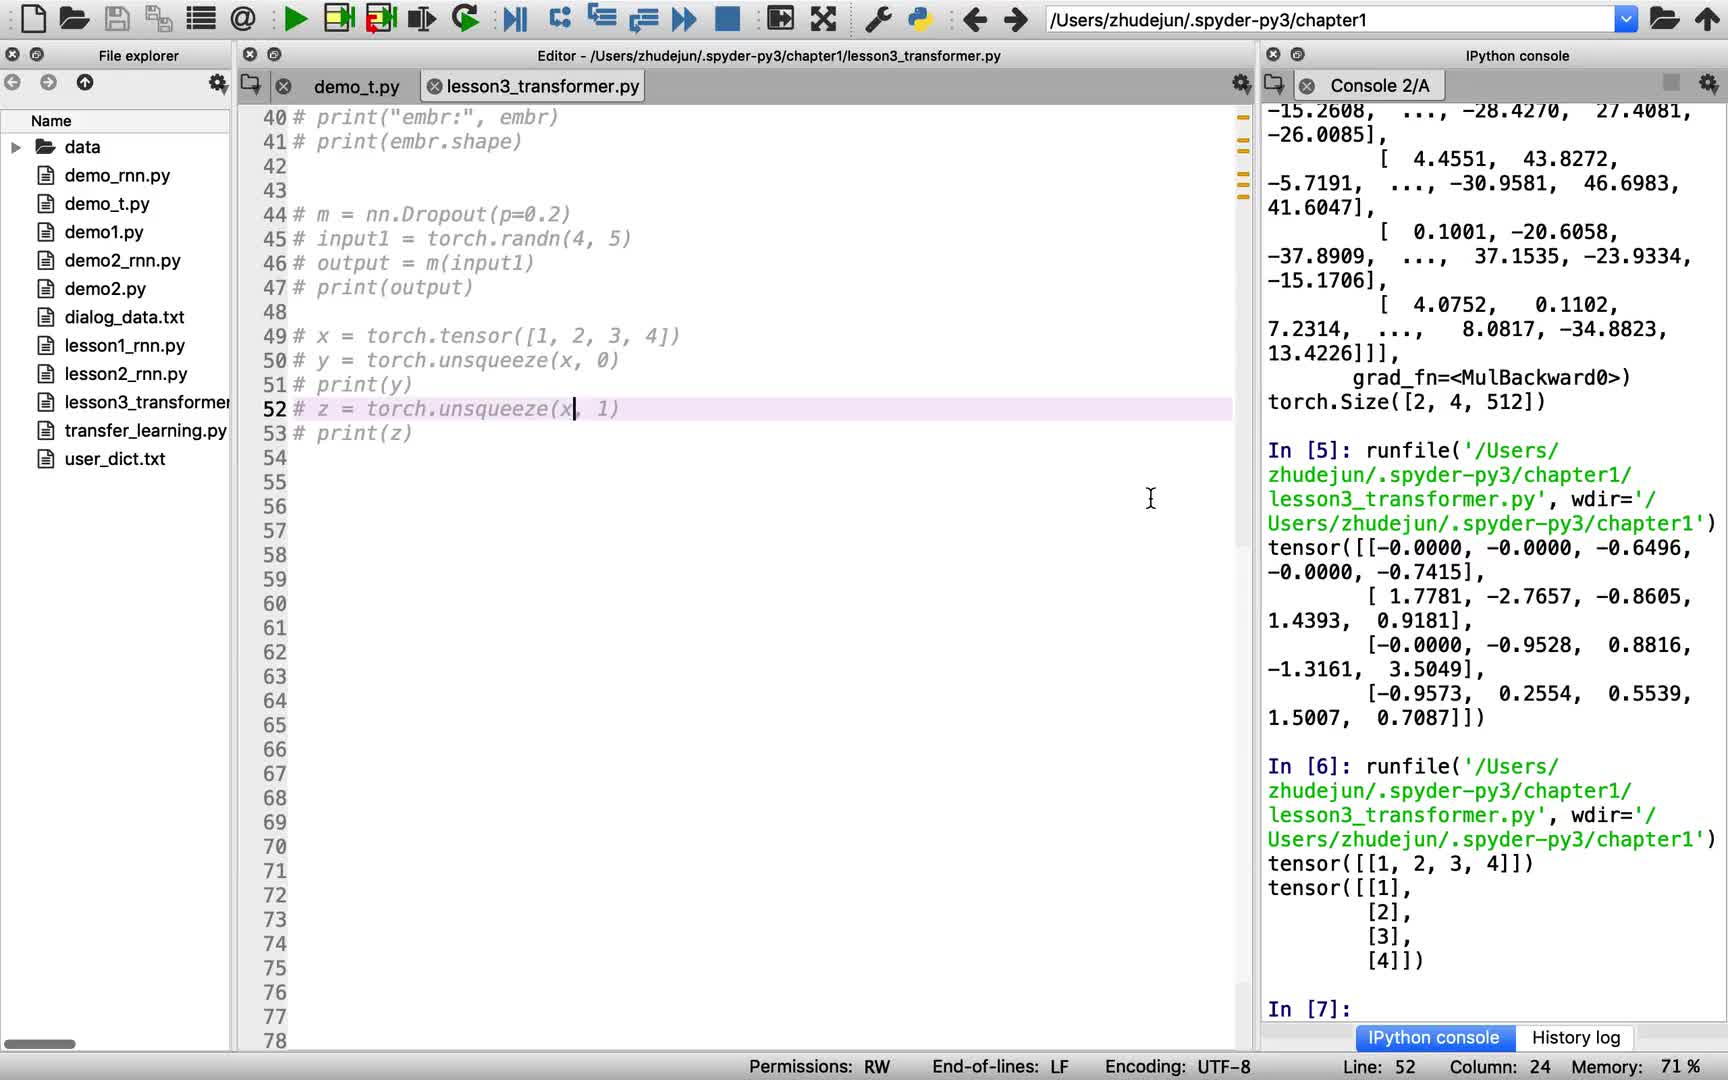Run the current cell
Viewport: 1728px width, 1080px height.
[339, 18]
